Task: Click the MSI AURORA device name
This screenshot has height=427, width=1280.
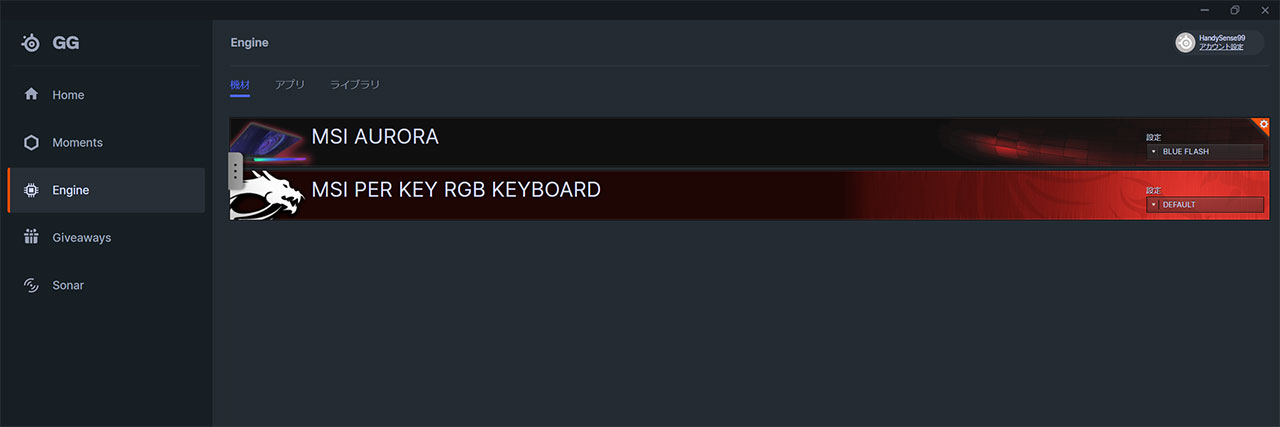Action: 375,137
